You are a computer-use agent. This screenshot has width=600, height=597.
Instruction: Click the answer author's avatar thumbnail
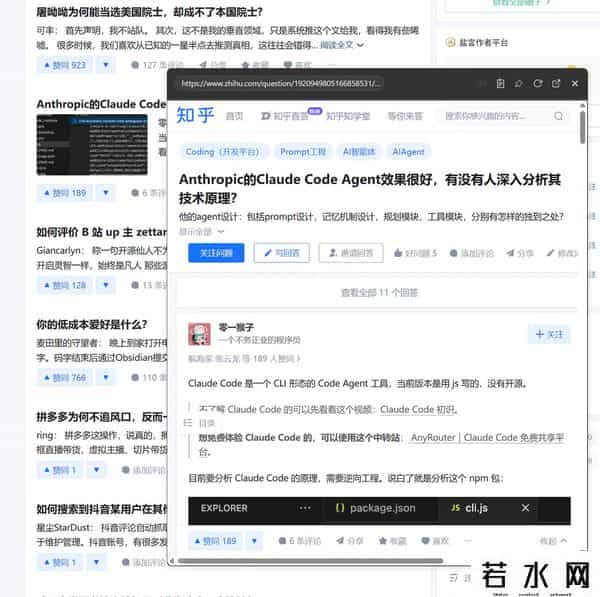click(199, 334)
